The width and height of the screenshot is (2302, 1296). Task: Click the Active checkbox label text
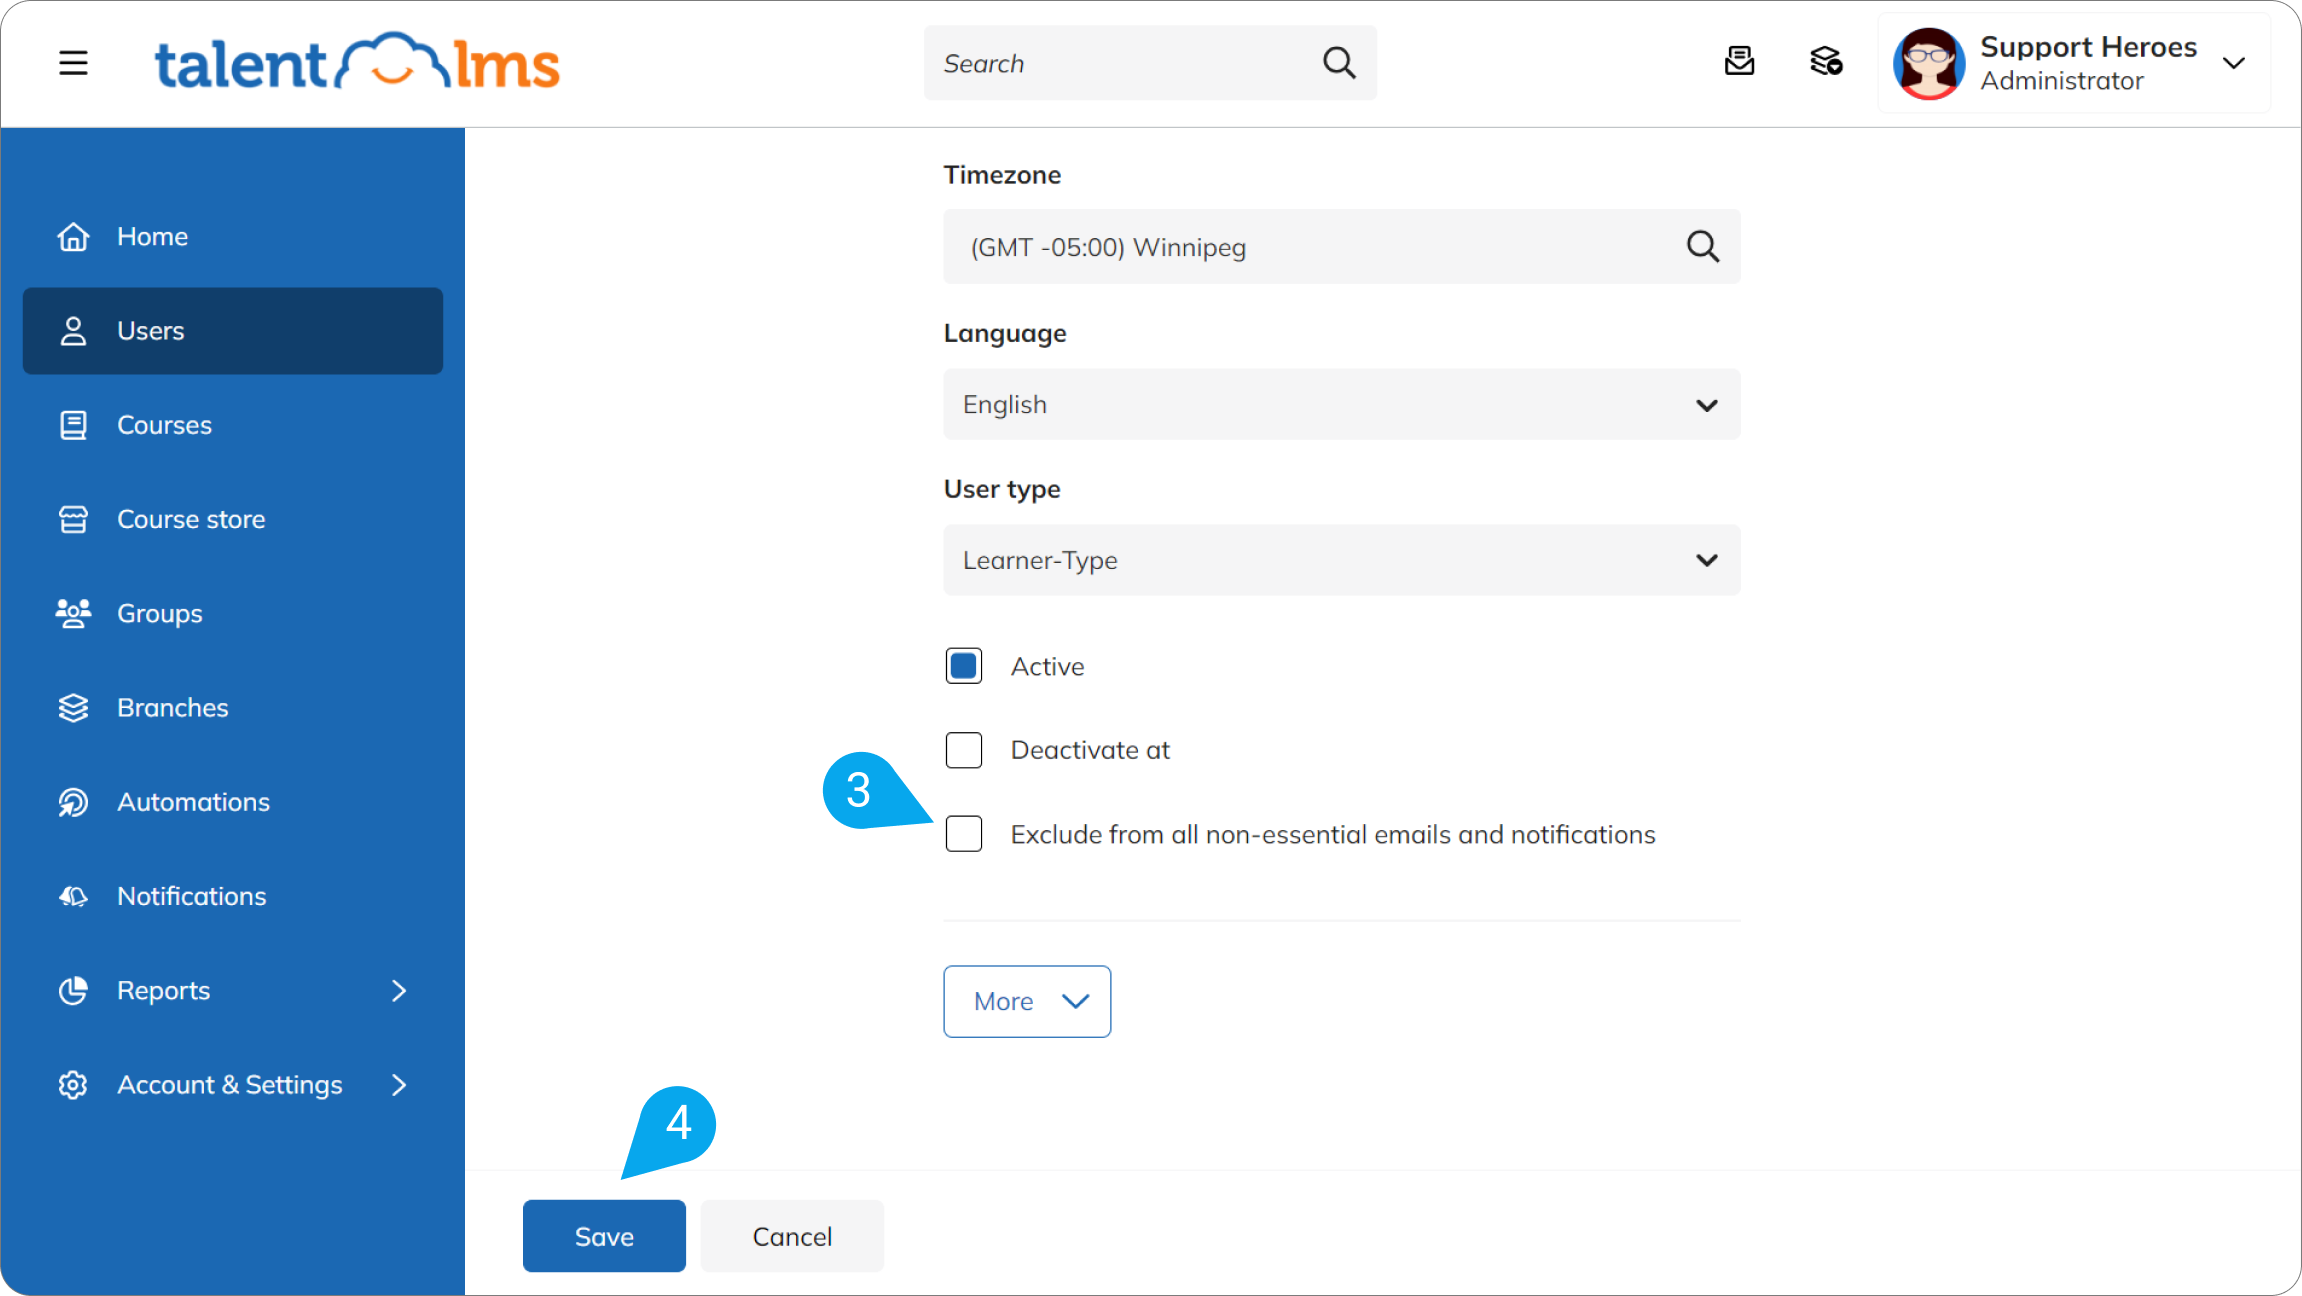[x=1047, y=667]
